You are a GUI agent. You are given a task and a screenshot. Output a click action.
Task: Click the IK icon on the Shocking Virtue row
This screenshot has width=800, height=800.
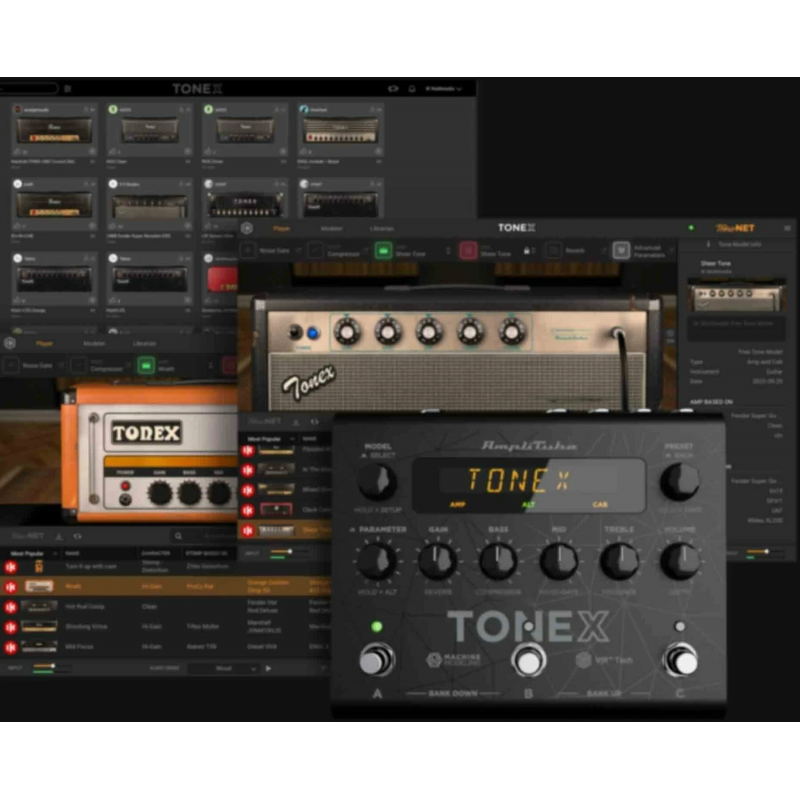pyautogui.click(x=9, y=627)
